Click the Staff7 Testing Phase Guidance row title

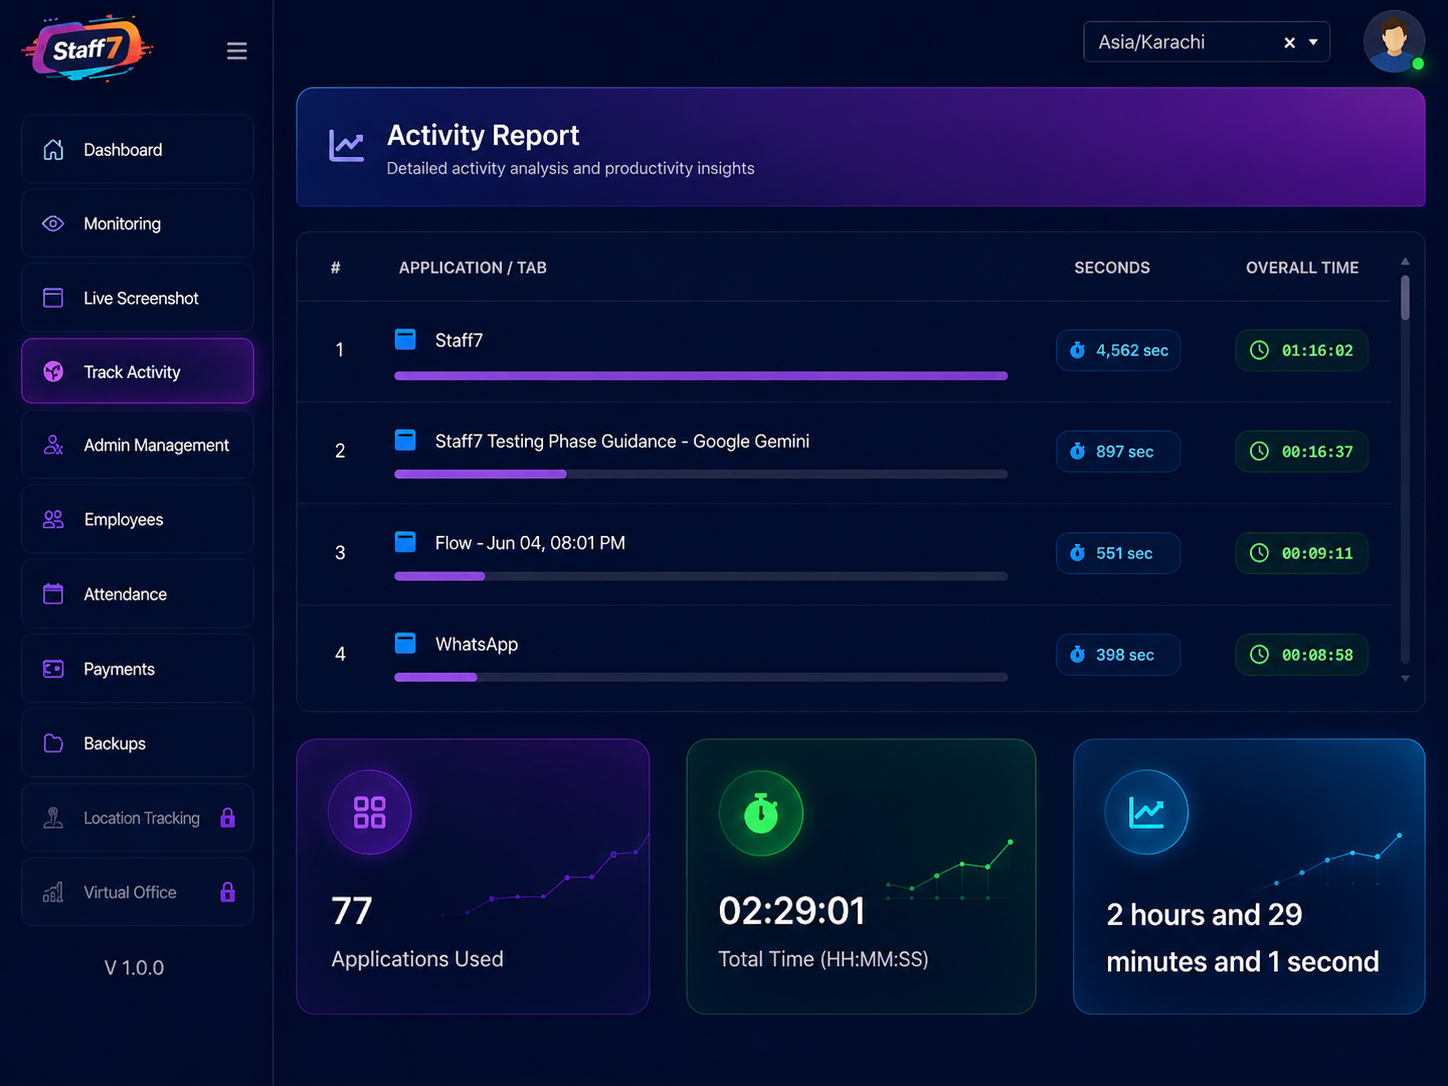pyautogui.click(x=622, y=441)
